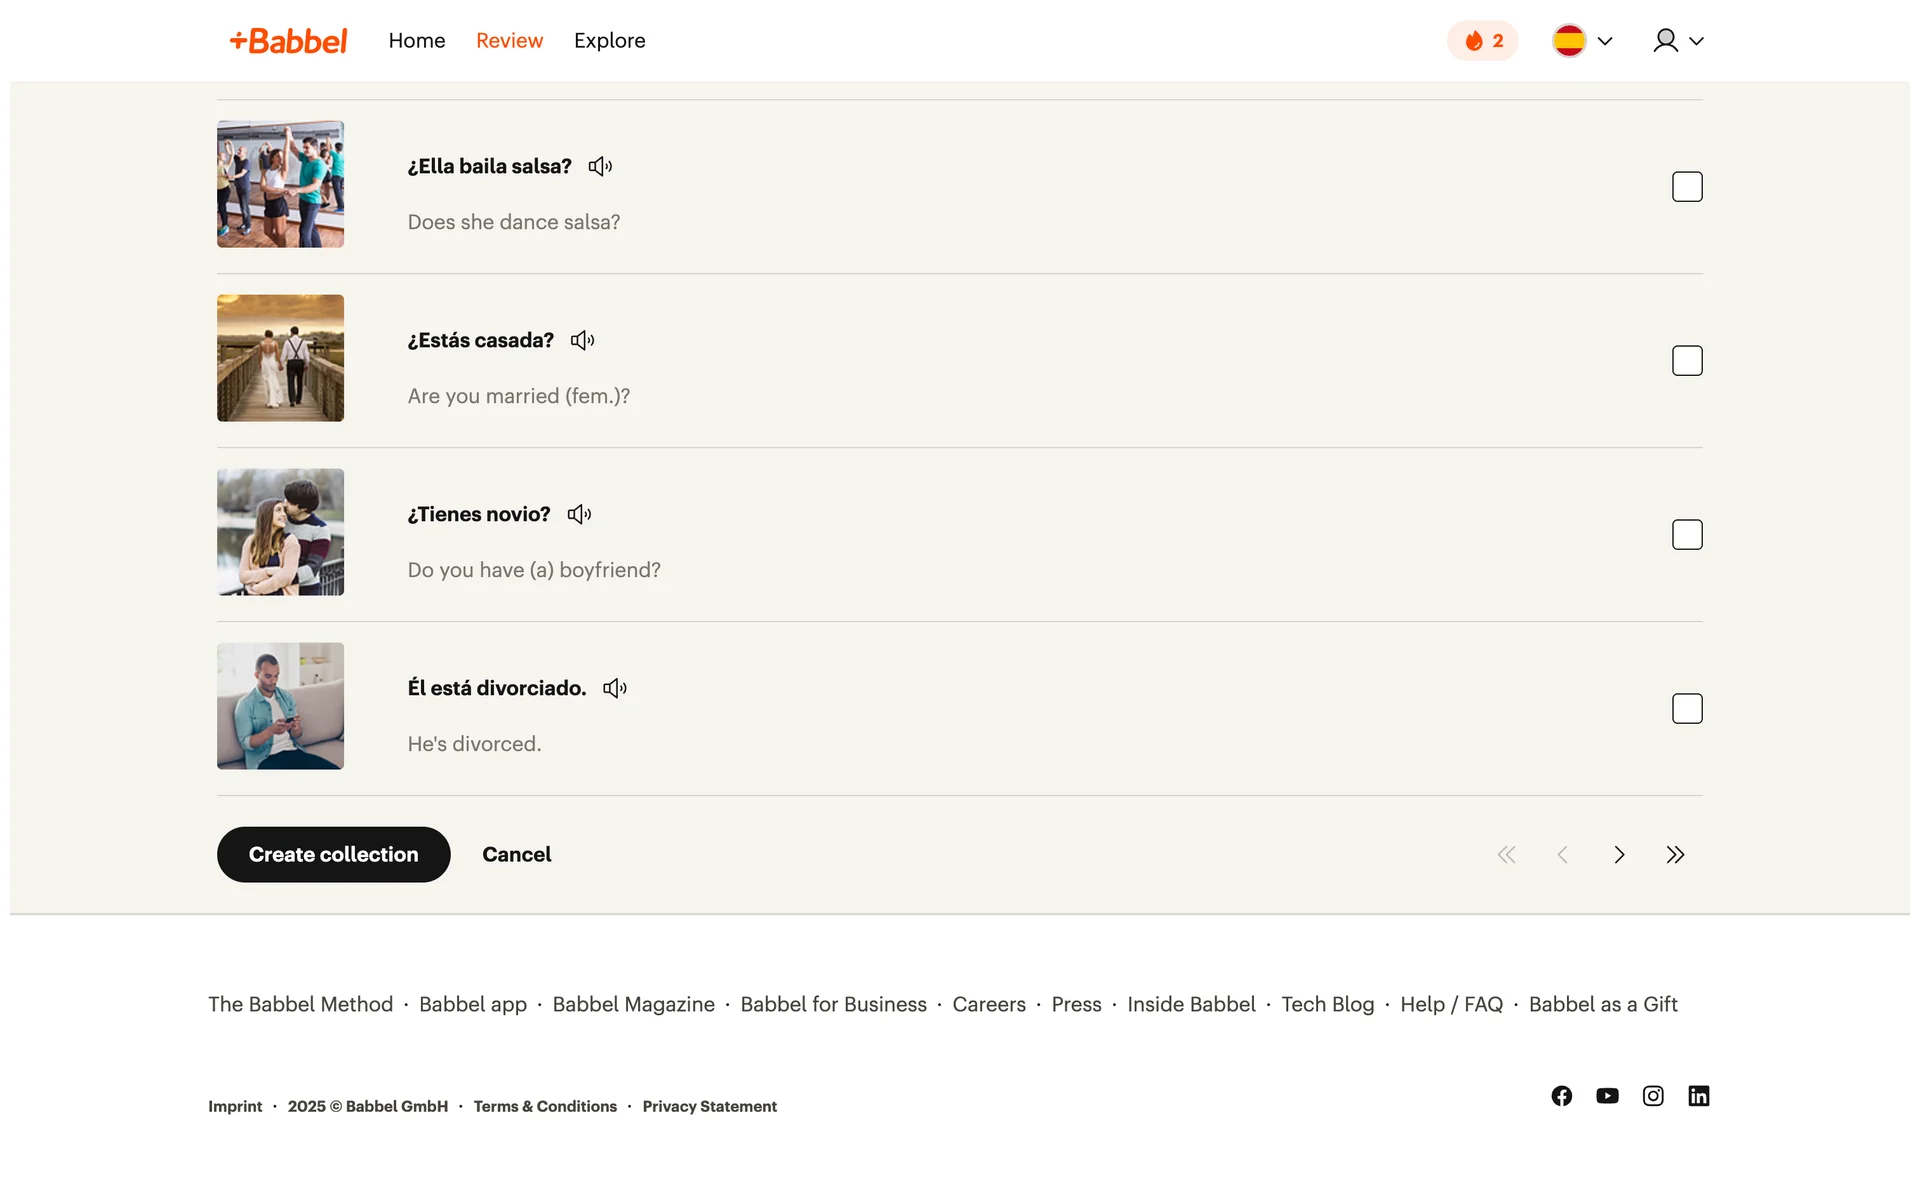Open the streak flame counter

1482,41
